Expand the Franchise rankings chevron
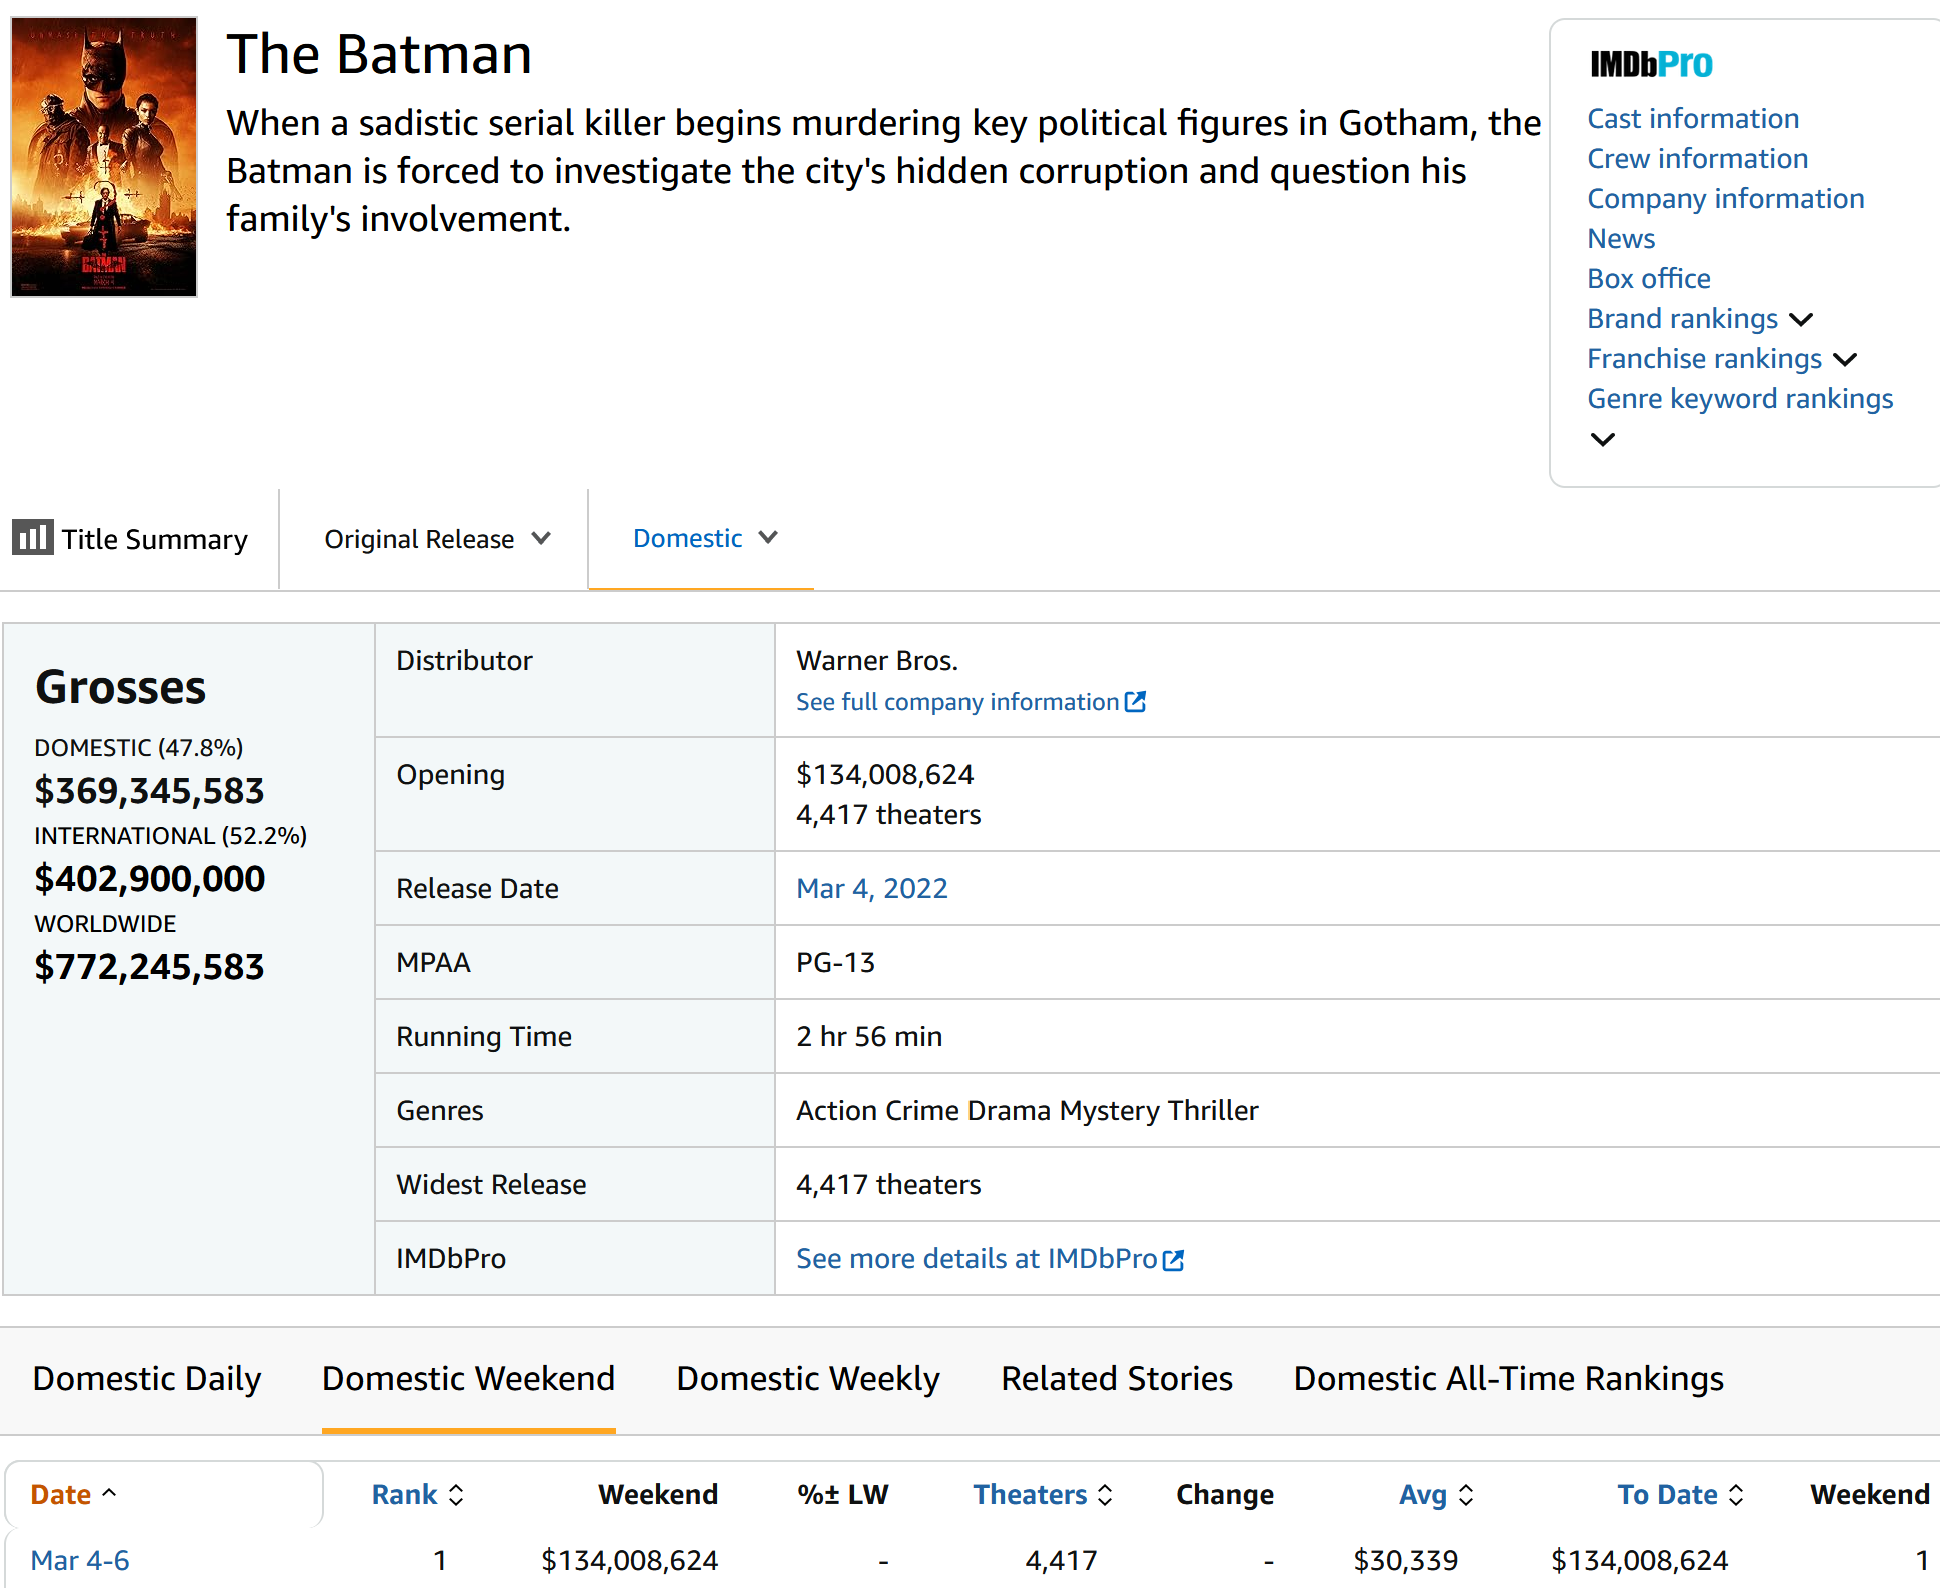This screenshot has height=1588, width=1940. tap(1845, 360)
